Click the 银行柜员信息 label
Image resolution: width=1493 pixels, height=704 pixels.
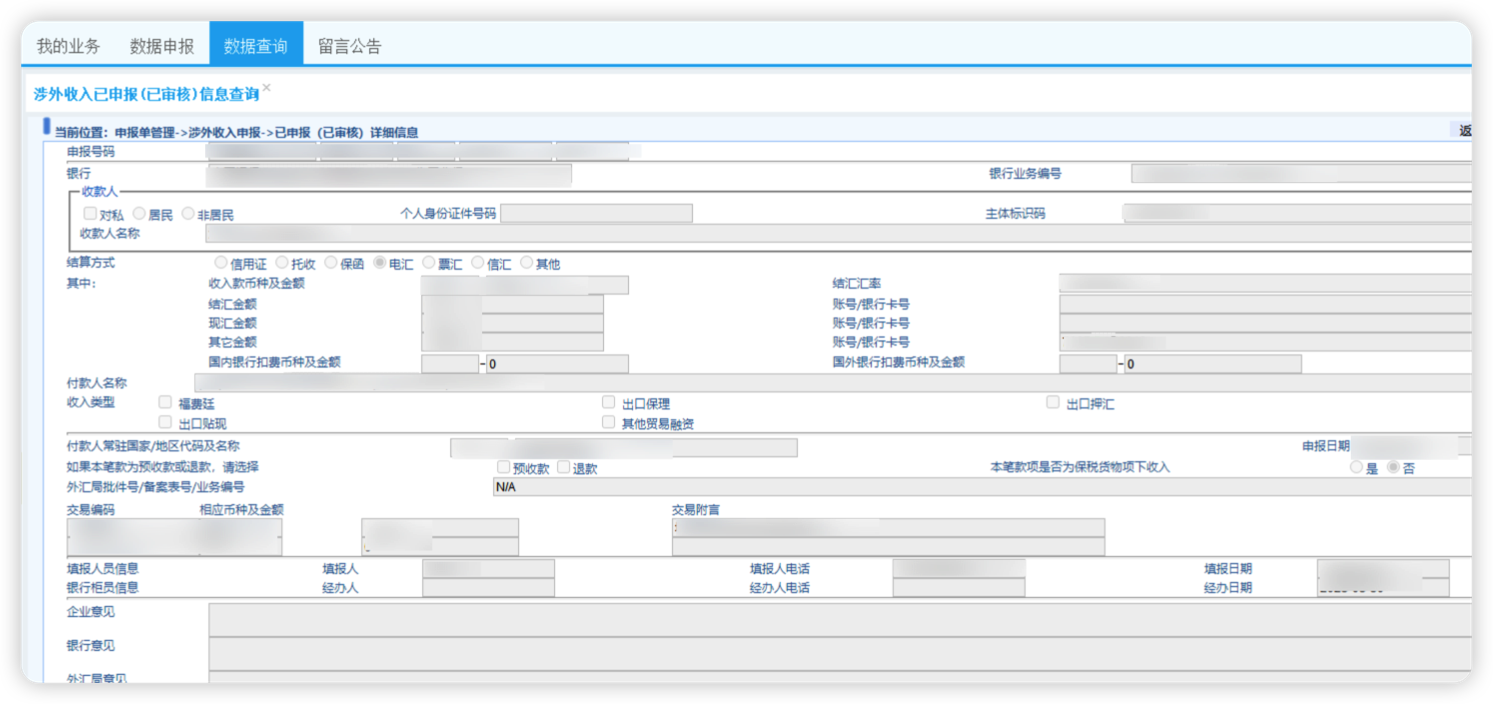coord(103,587)
